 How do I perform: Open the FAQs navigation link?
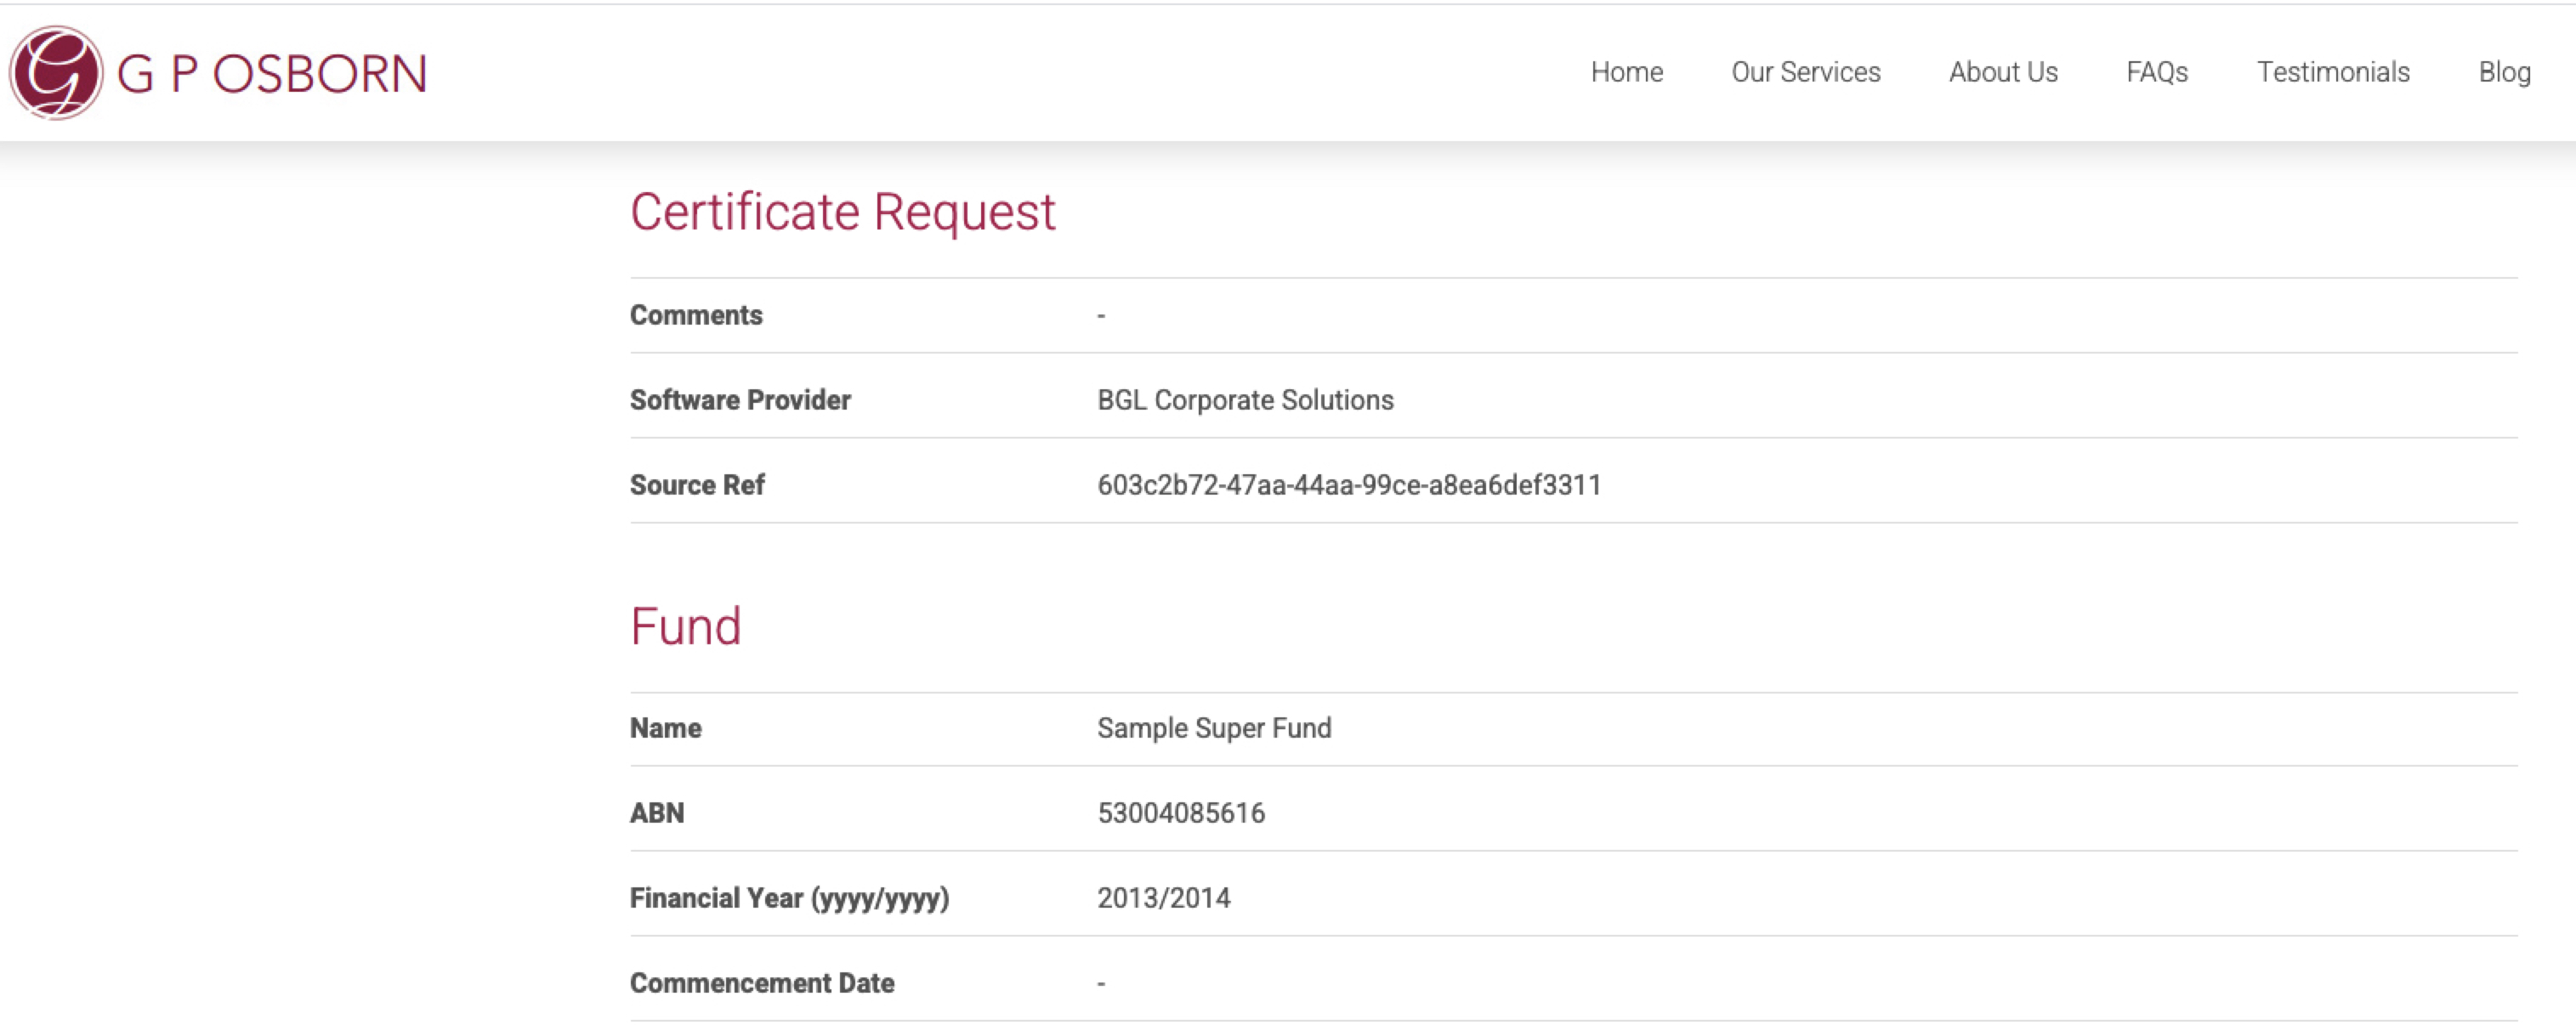(2156, 72)
